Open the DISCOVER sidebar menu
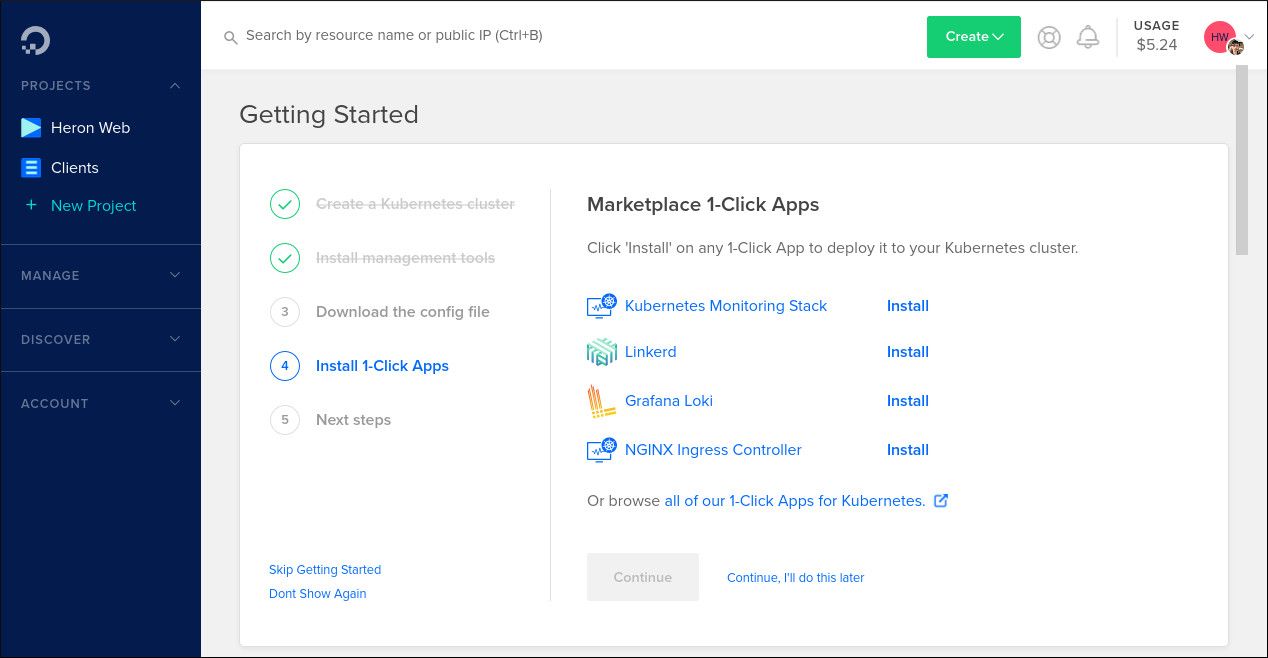1268x658 pixels. point(100,339)
